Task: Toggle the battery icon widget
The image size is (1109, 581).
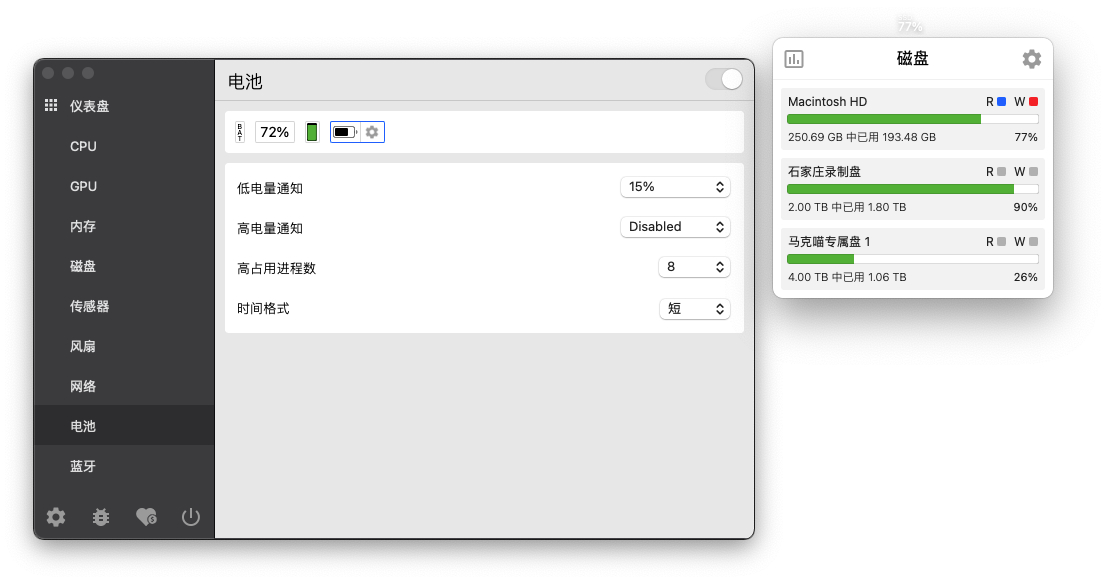Action: pos(345,132)
